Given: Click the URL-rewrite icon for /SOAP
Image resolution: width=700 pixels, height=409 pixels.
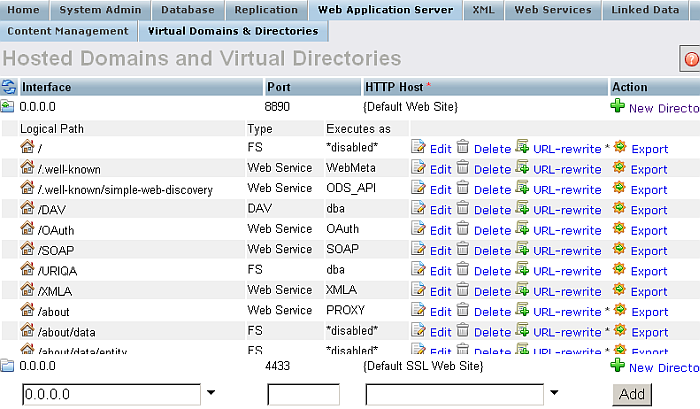Looking at the screenshot, I should [522, 248].
